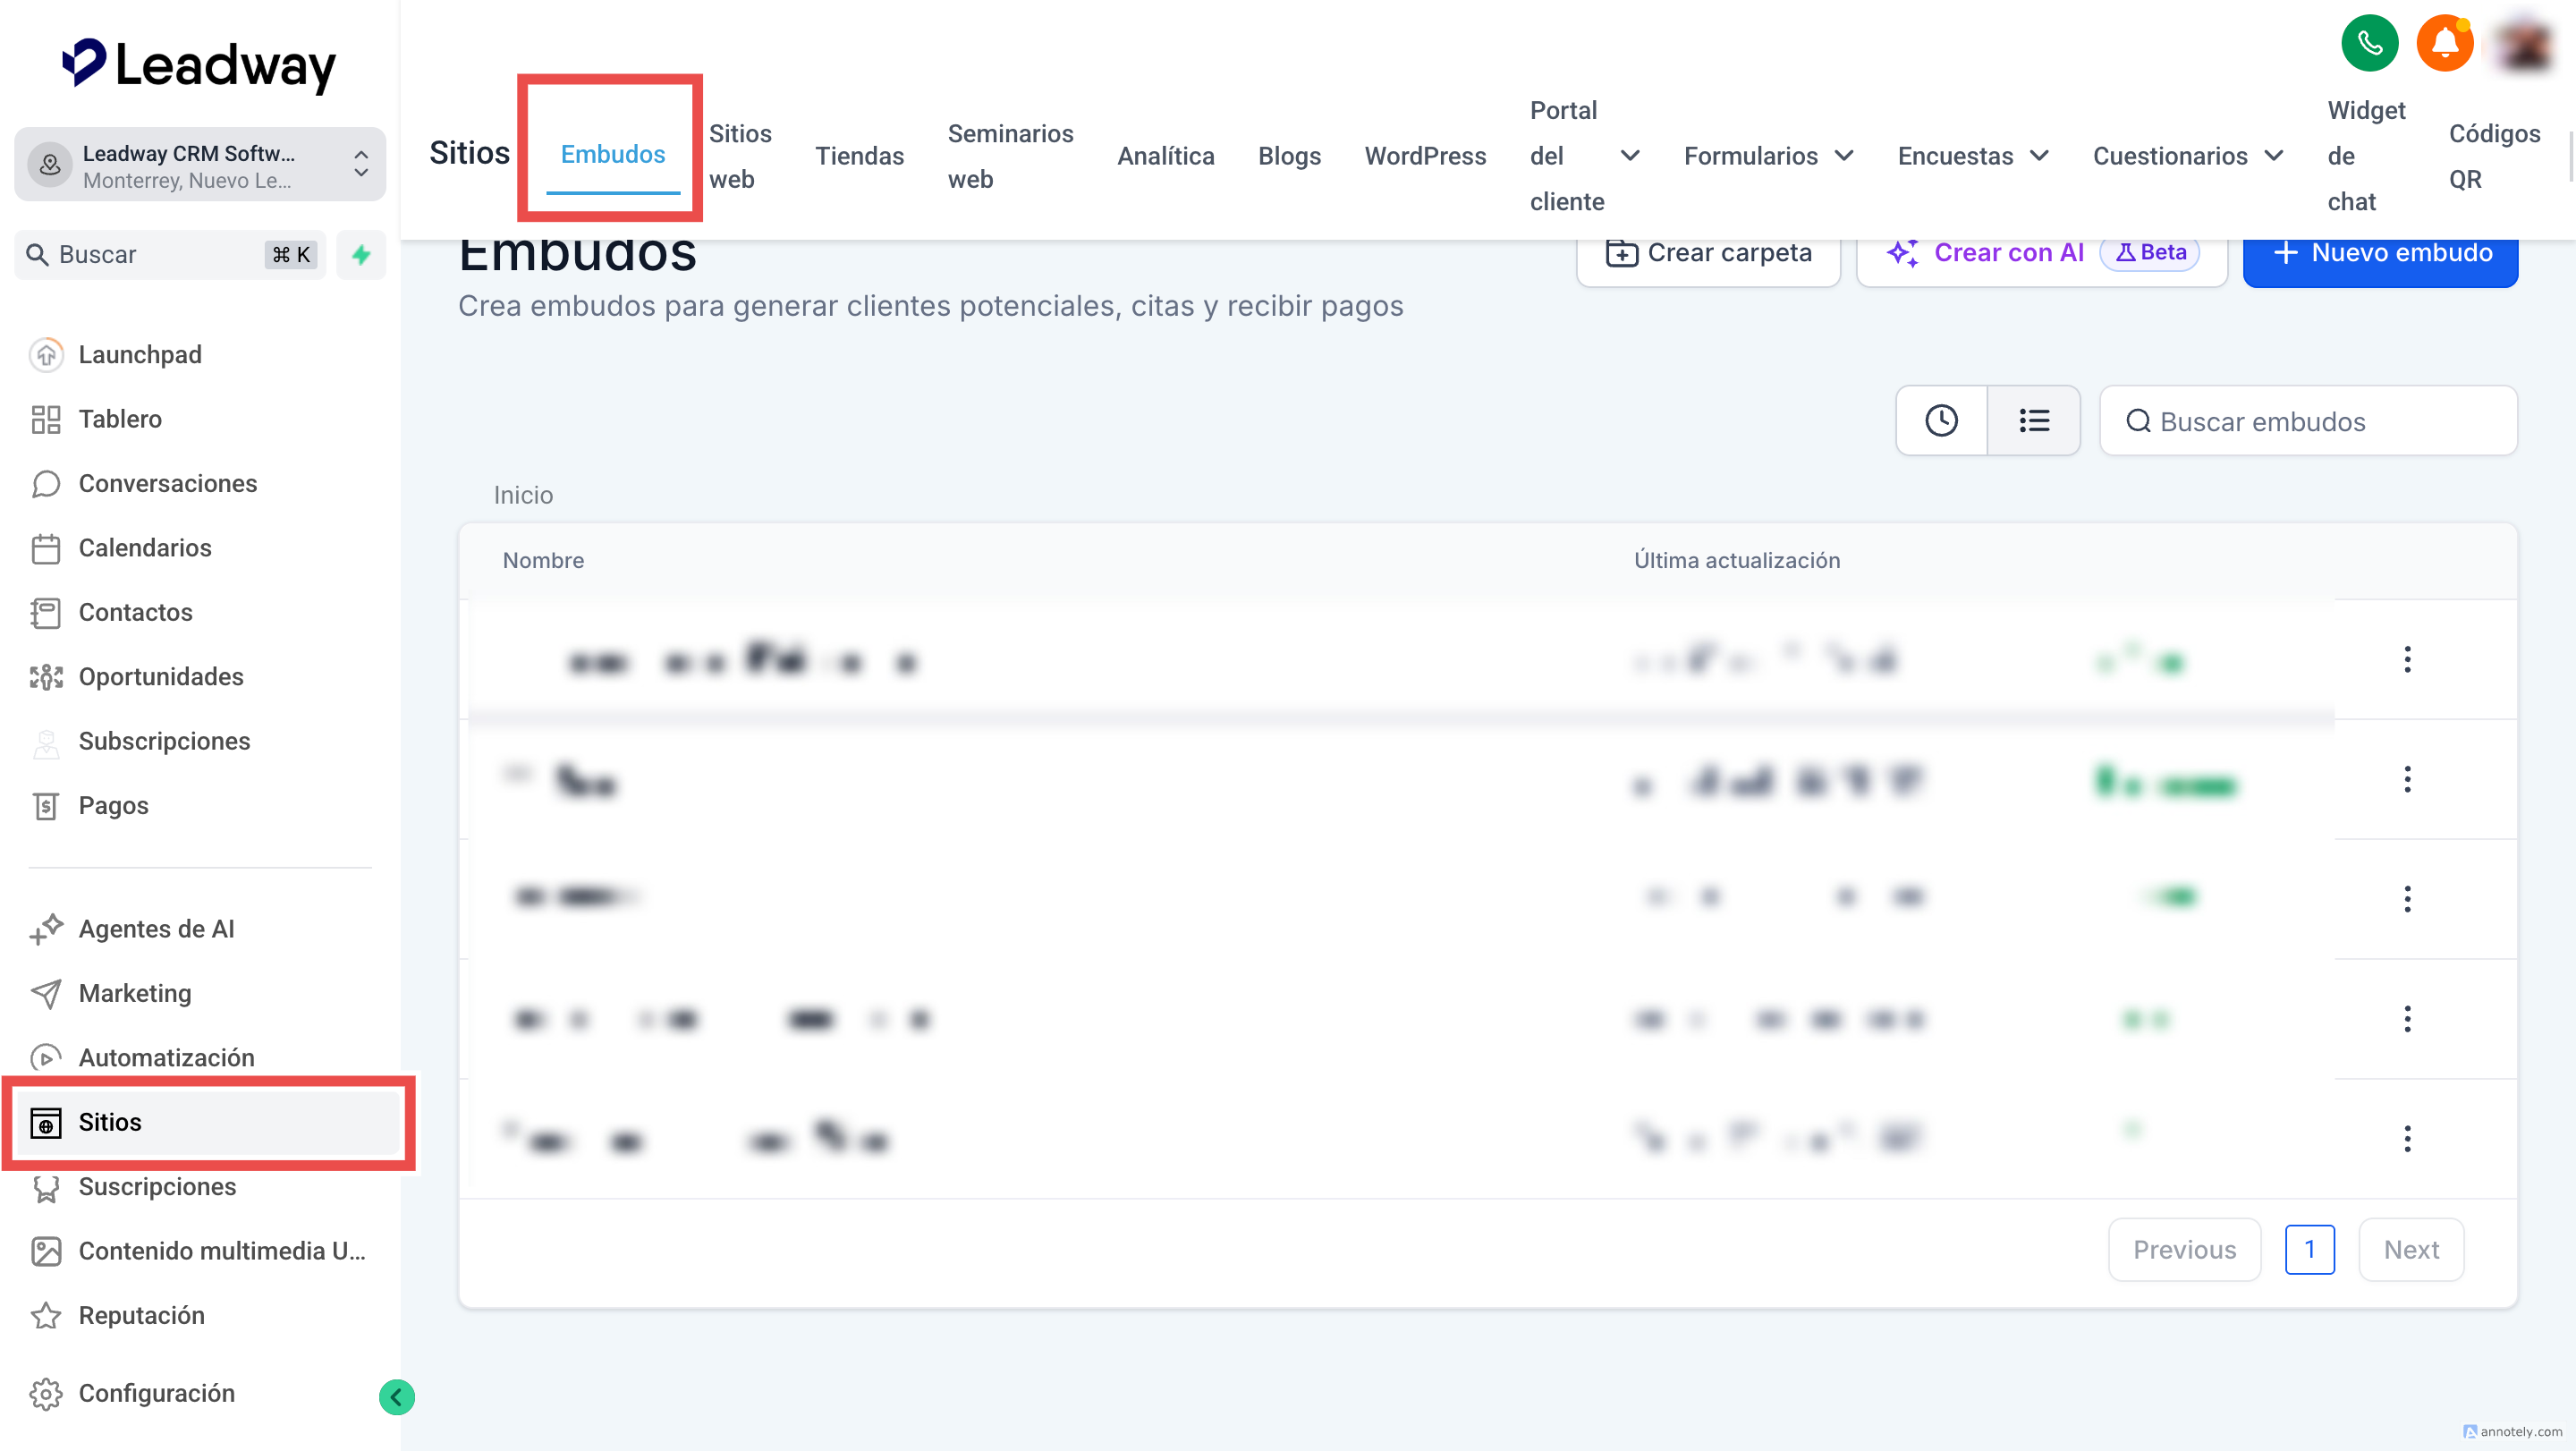Expand the Encuestas dropdown
This screenshot has height=1451, width=2576.
(1972, 156)
